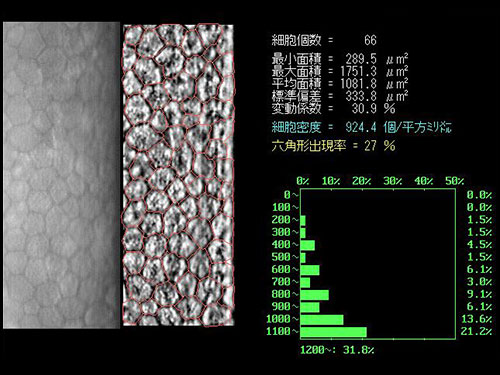Click the 900~ histogram bar
Viewport: 500px width, 375px height.
pos(310,307)
